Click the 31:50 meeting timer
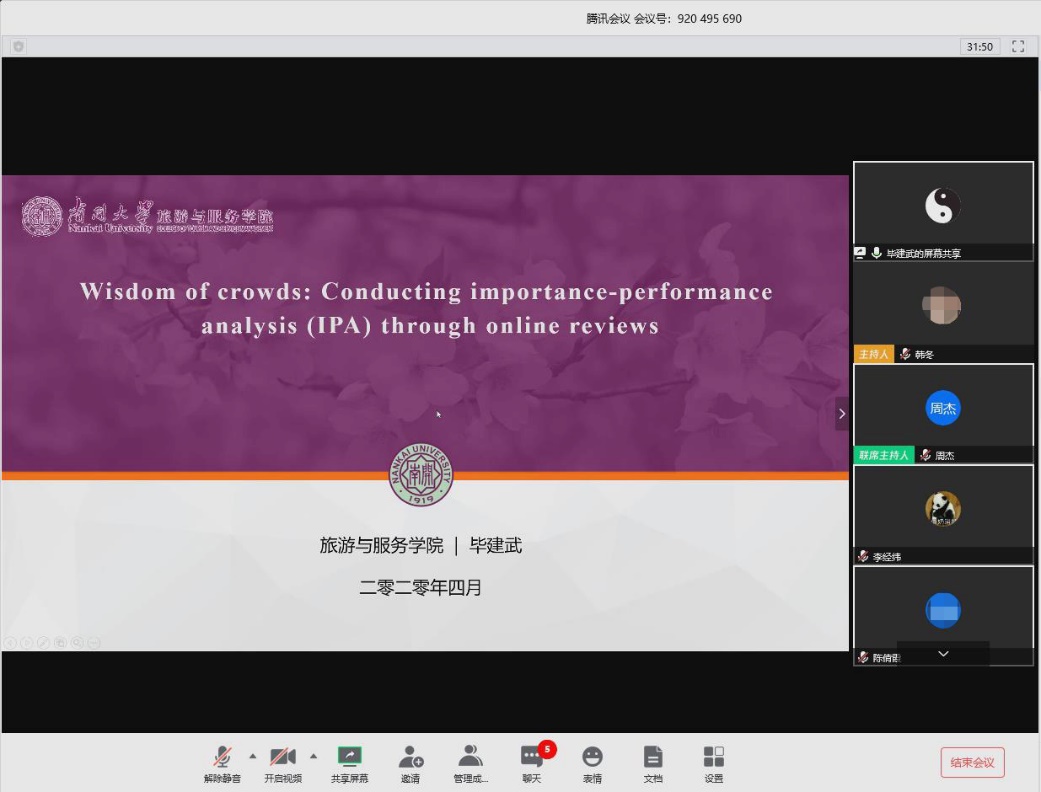 [x=979, y=46]
